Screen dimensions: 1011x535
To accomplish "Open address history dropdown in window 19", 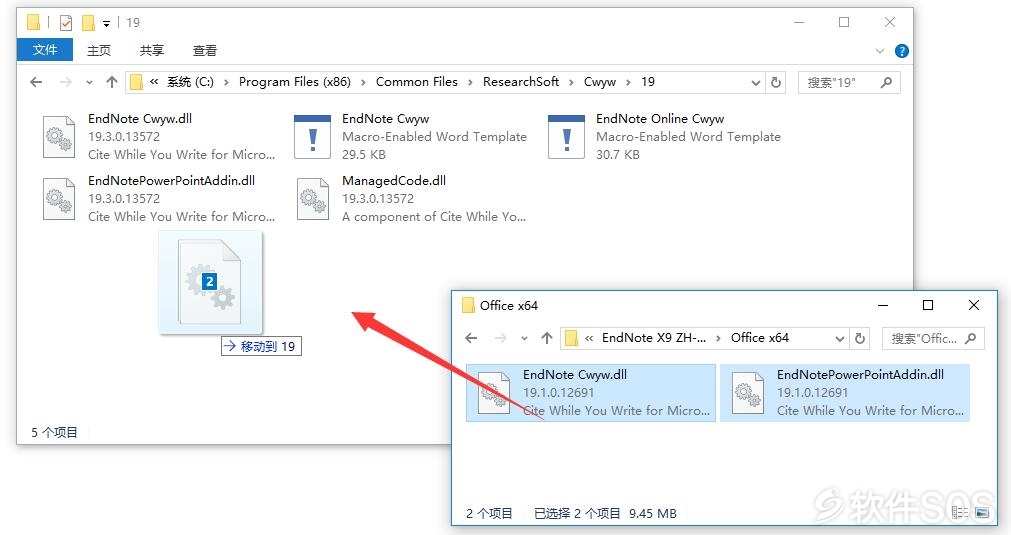I will [x=756, y=83].
